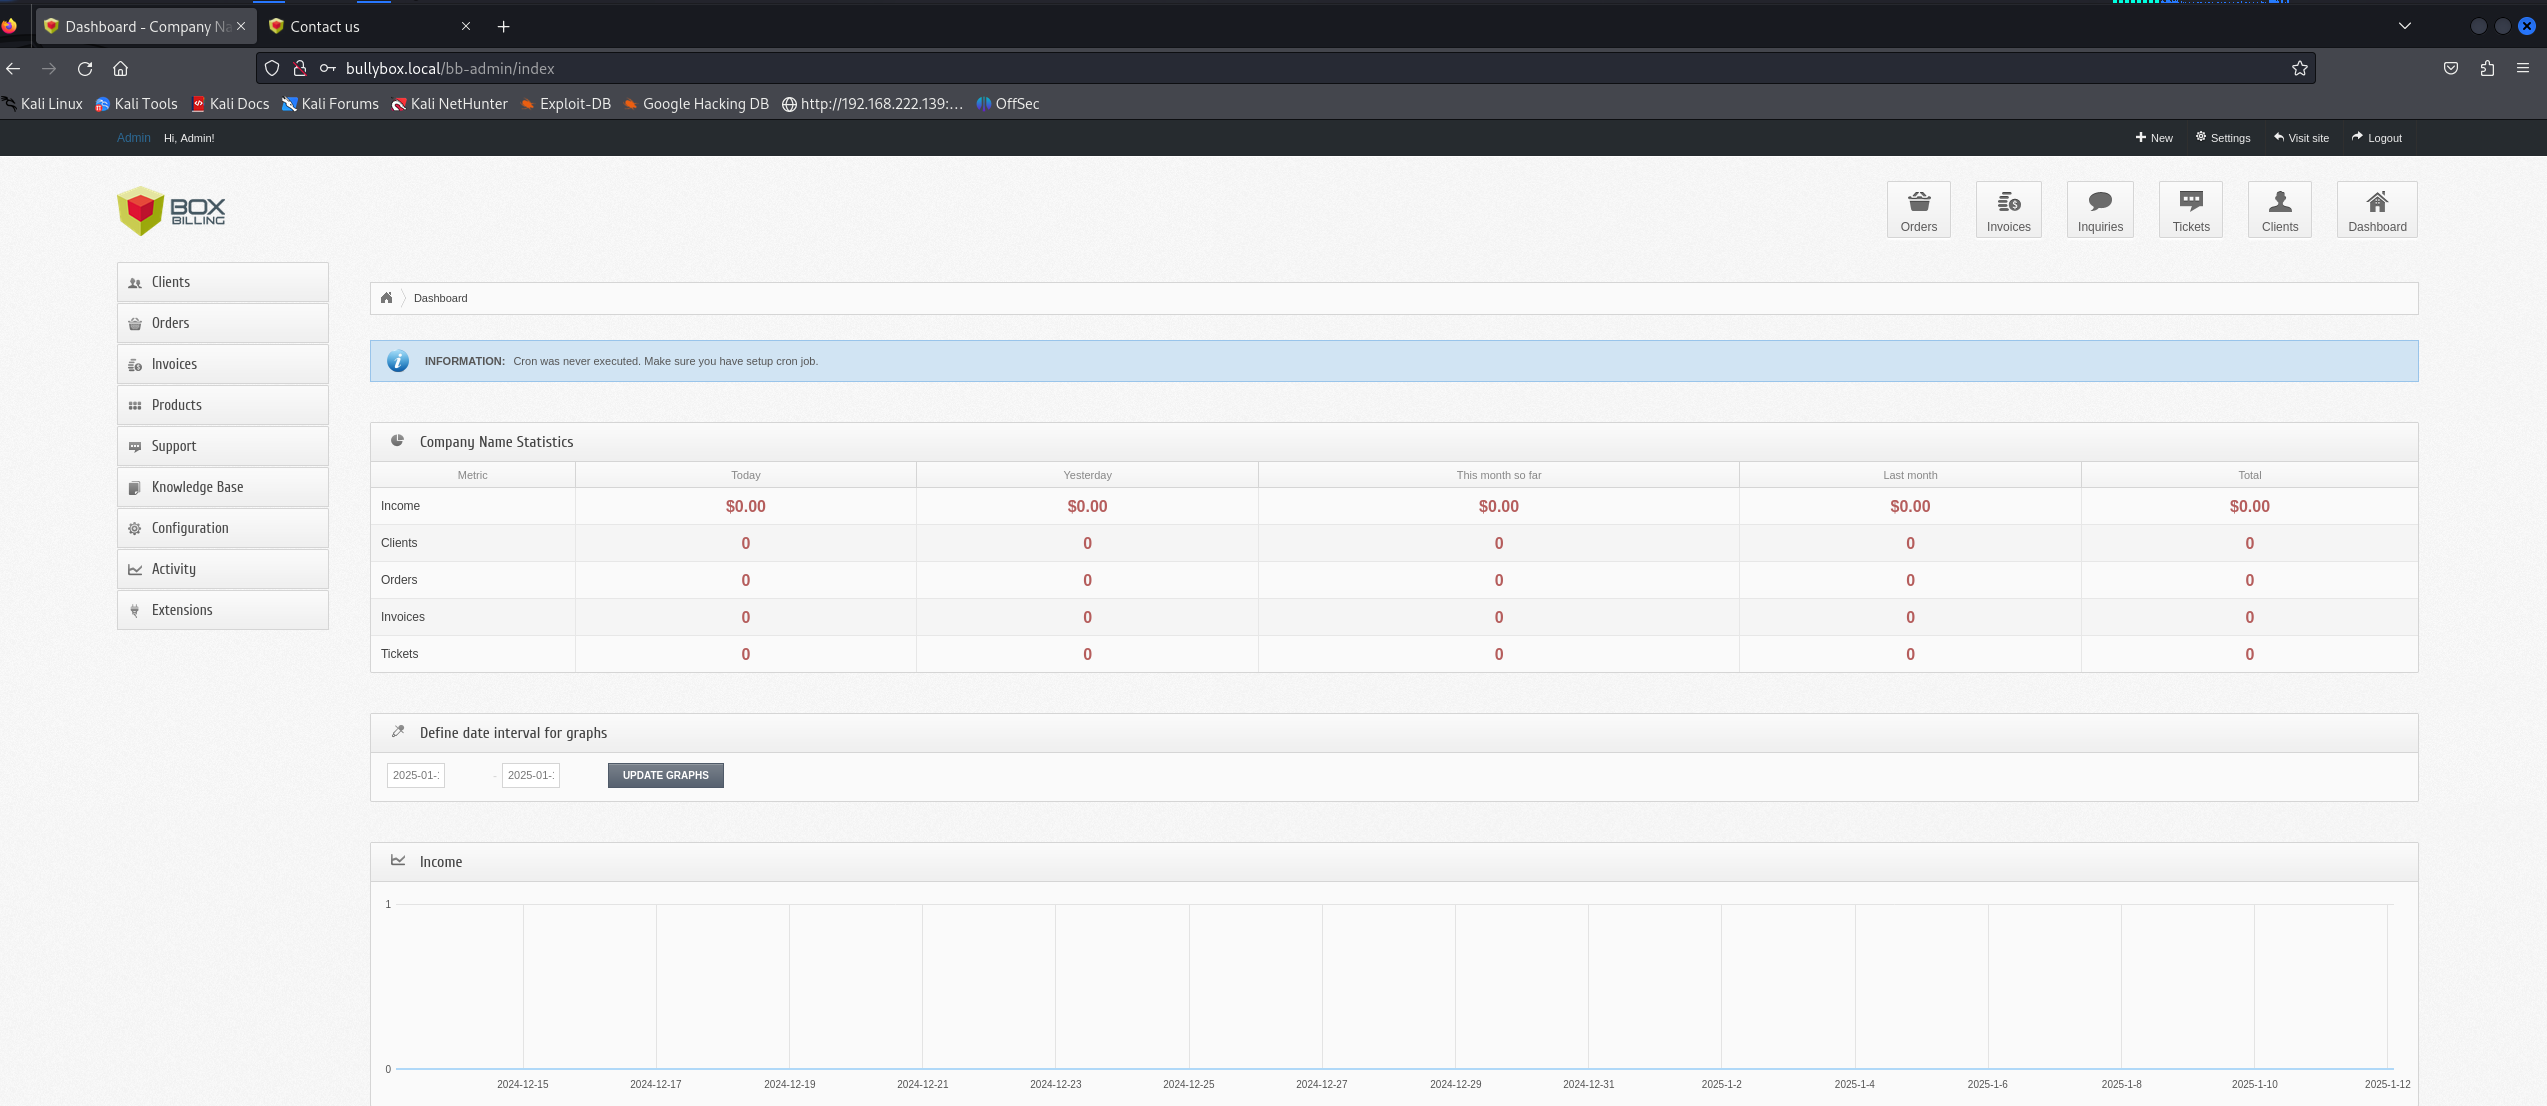Open the Kali Tools bookmark
The width and height of the screenshot is (2547, 1106).
pyautogui.click(x=136, y=104)
